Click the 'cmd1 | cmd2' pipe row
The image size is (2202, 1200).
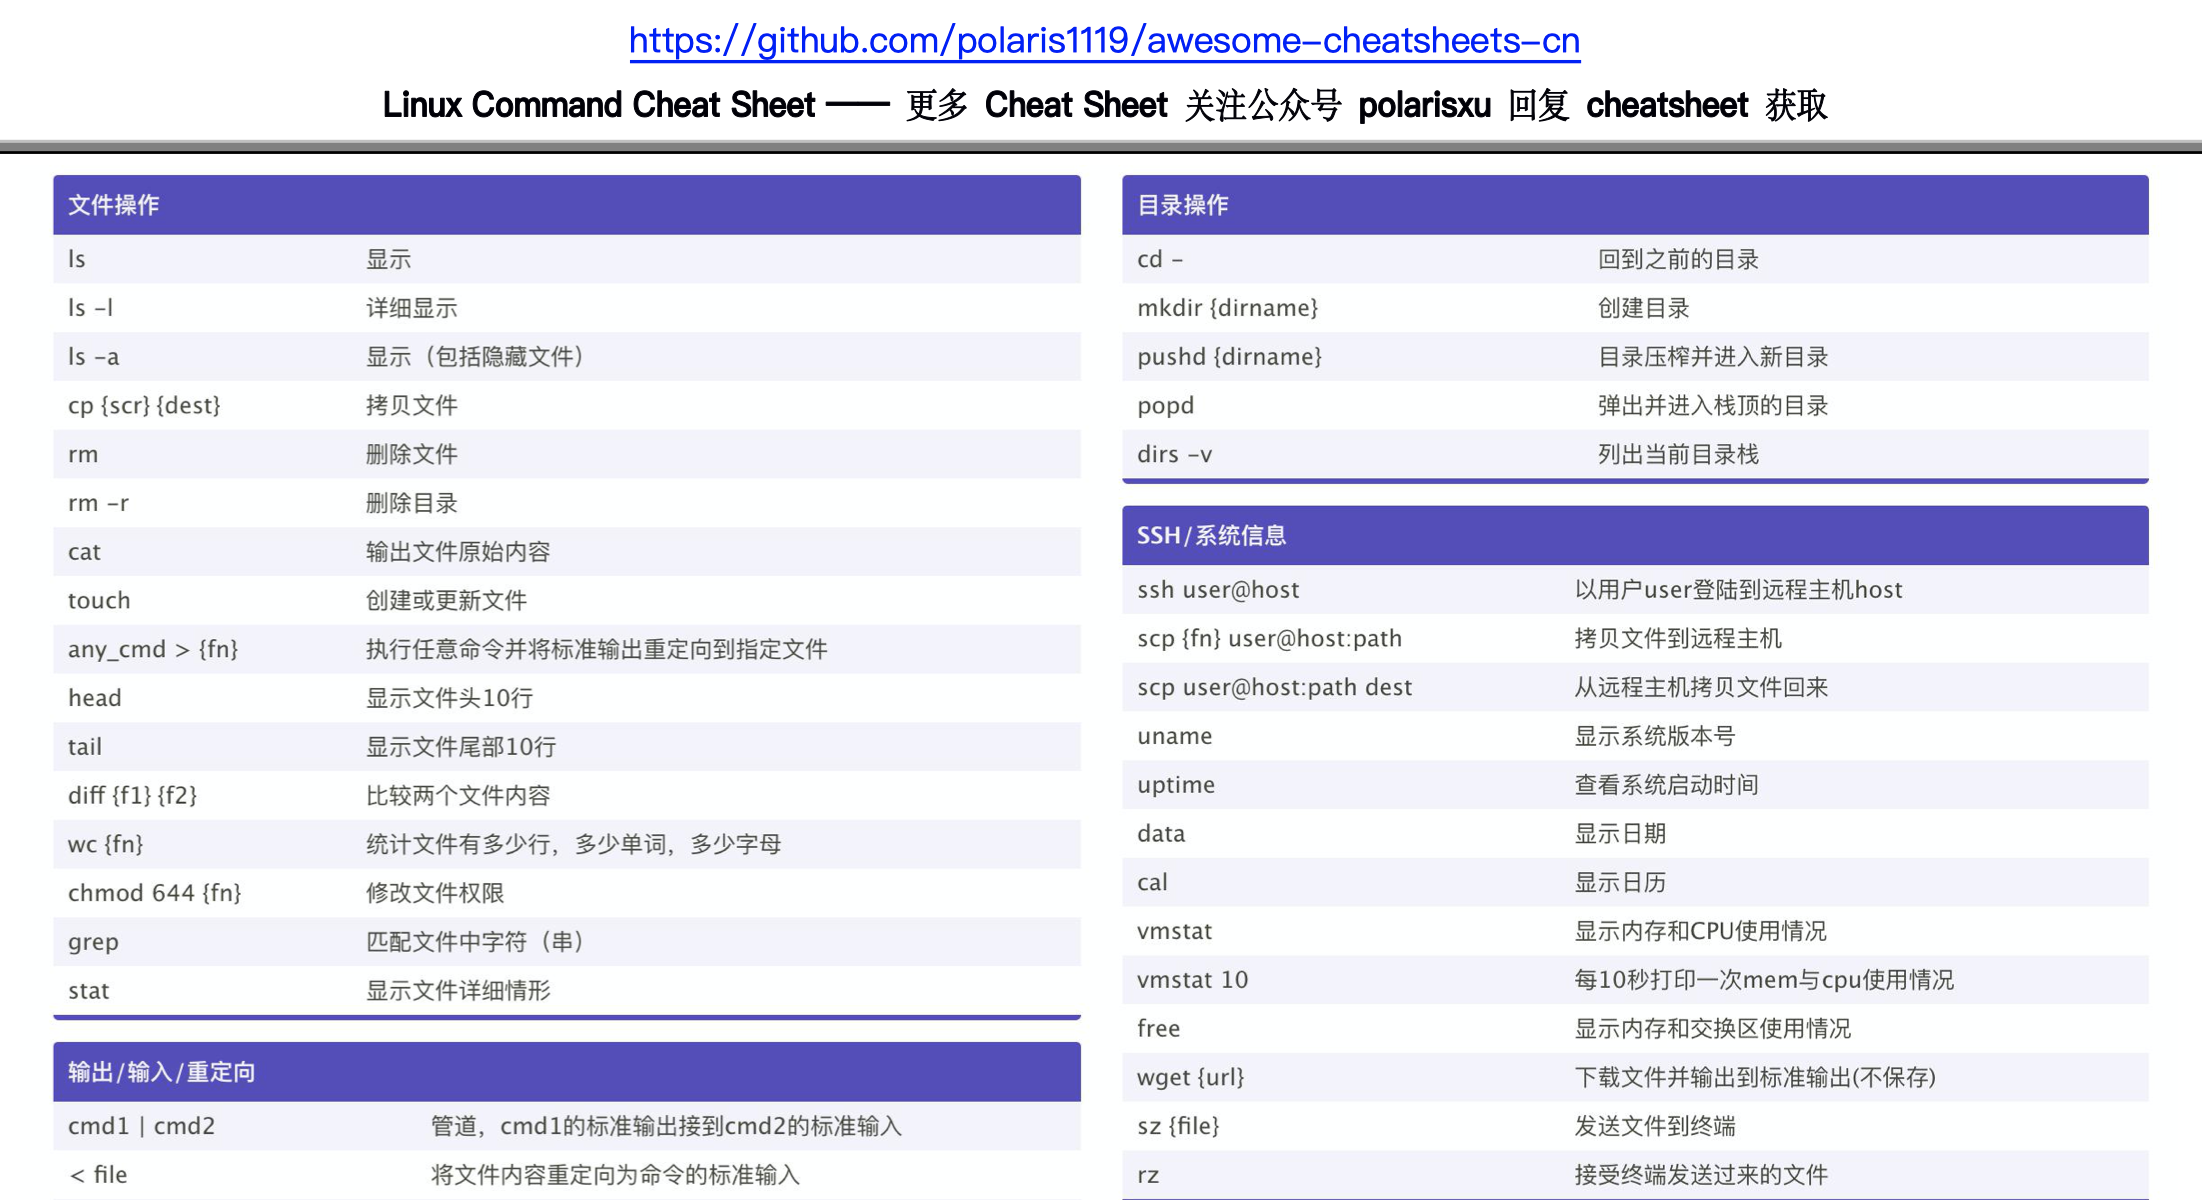point(141,1126)
